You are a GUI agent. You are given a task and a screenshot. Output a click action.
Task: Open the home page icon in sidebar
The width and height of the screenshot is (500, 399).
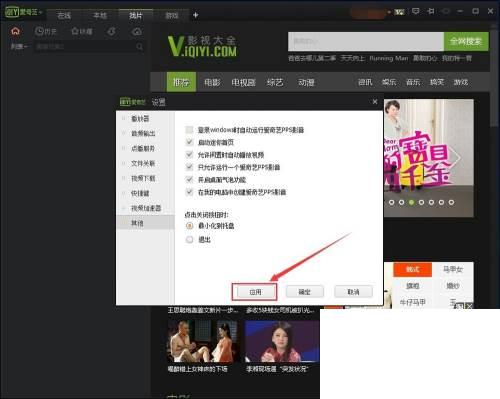(15, 31)
